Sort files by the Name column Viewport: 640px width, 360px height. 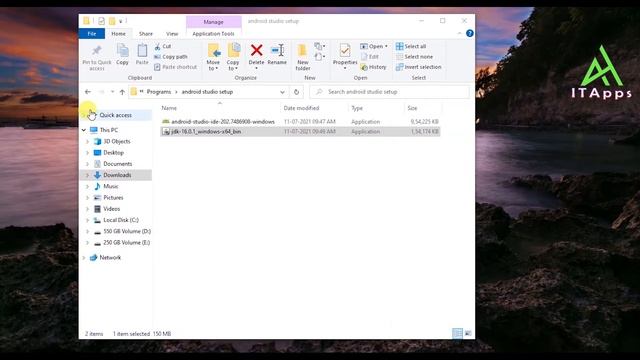(x=220, y=108)
